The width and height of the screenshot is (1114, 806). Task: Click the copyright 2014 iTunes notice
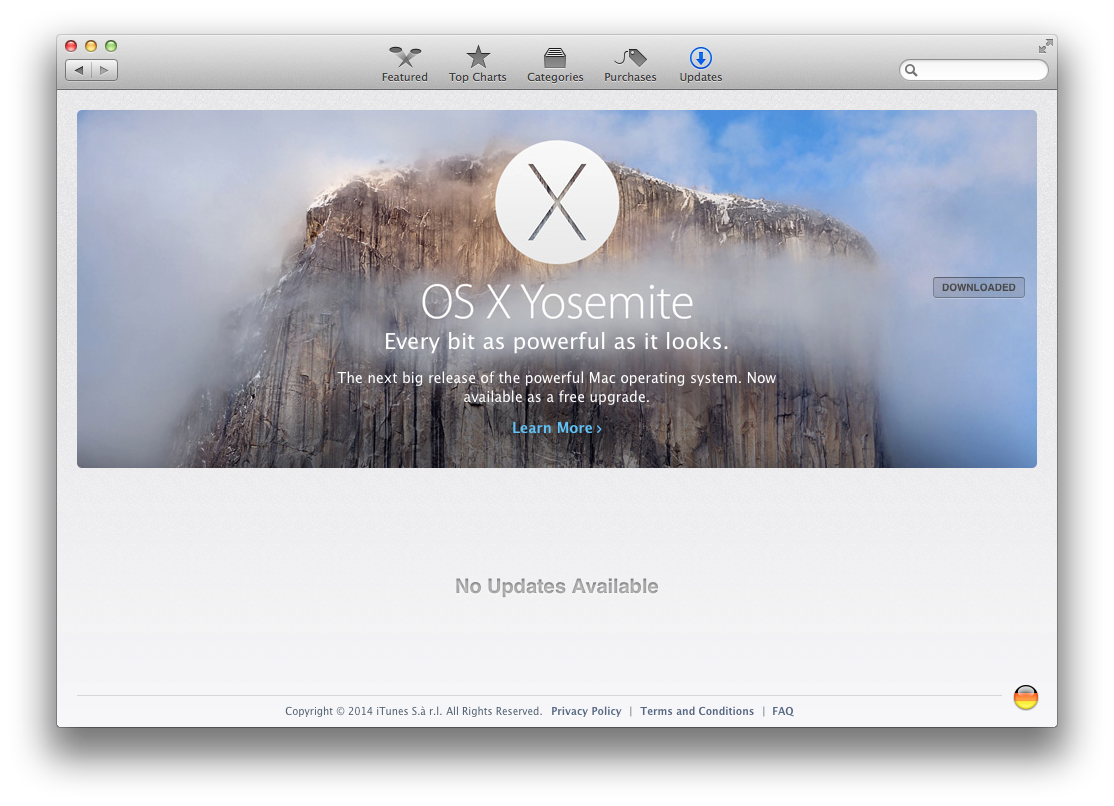tap(413, 711)
